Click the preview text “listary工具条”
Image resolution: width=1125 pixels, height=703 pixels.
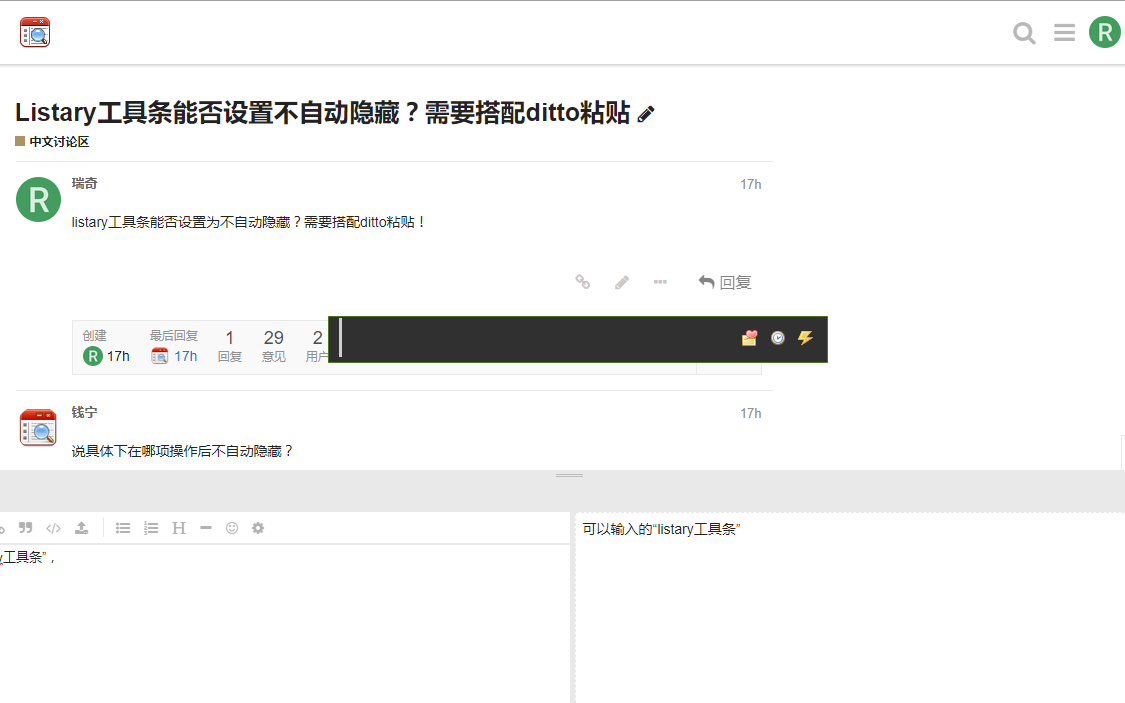tap(698, 529)
